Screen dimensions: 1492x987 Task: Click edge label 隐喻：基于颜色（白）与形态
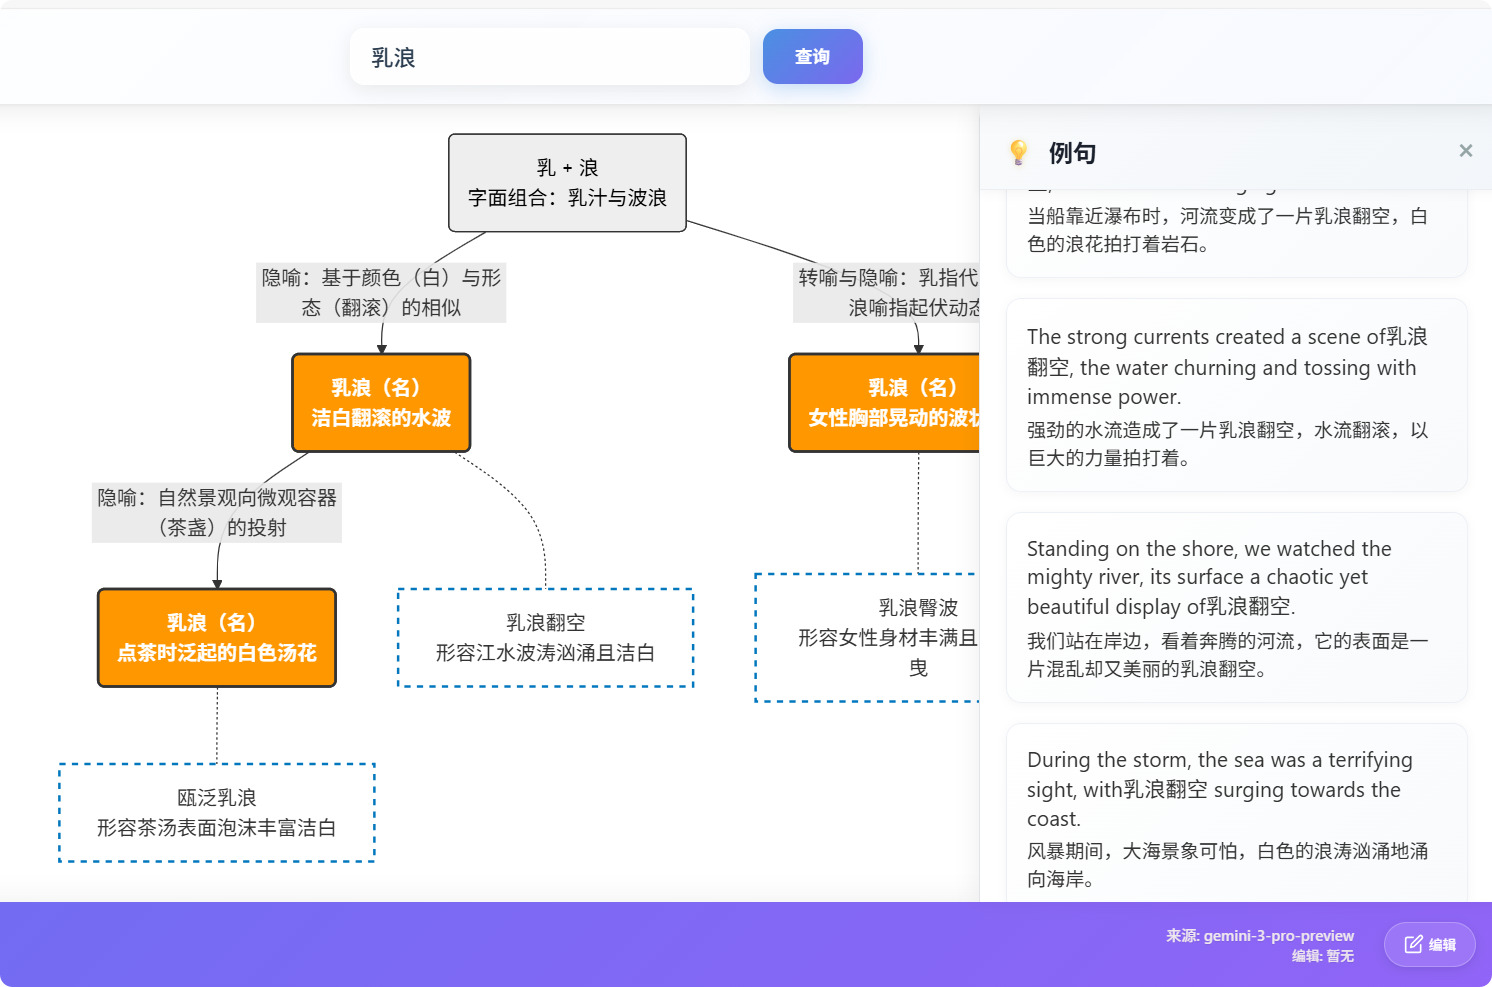click(x=381, y=292)
